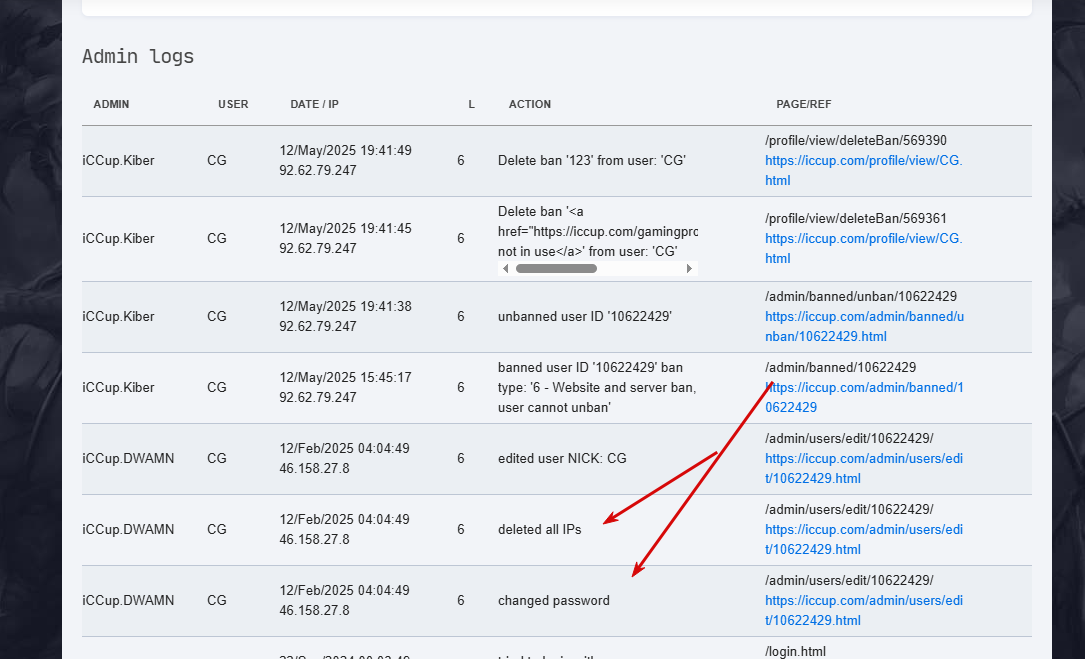Click the "deleted all IPs" action text

click(540, 530)
